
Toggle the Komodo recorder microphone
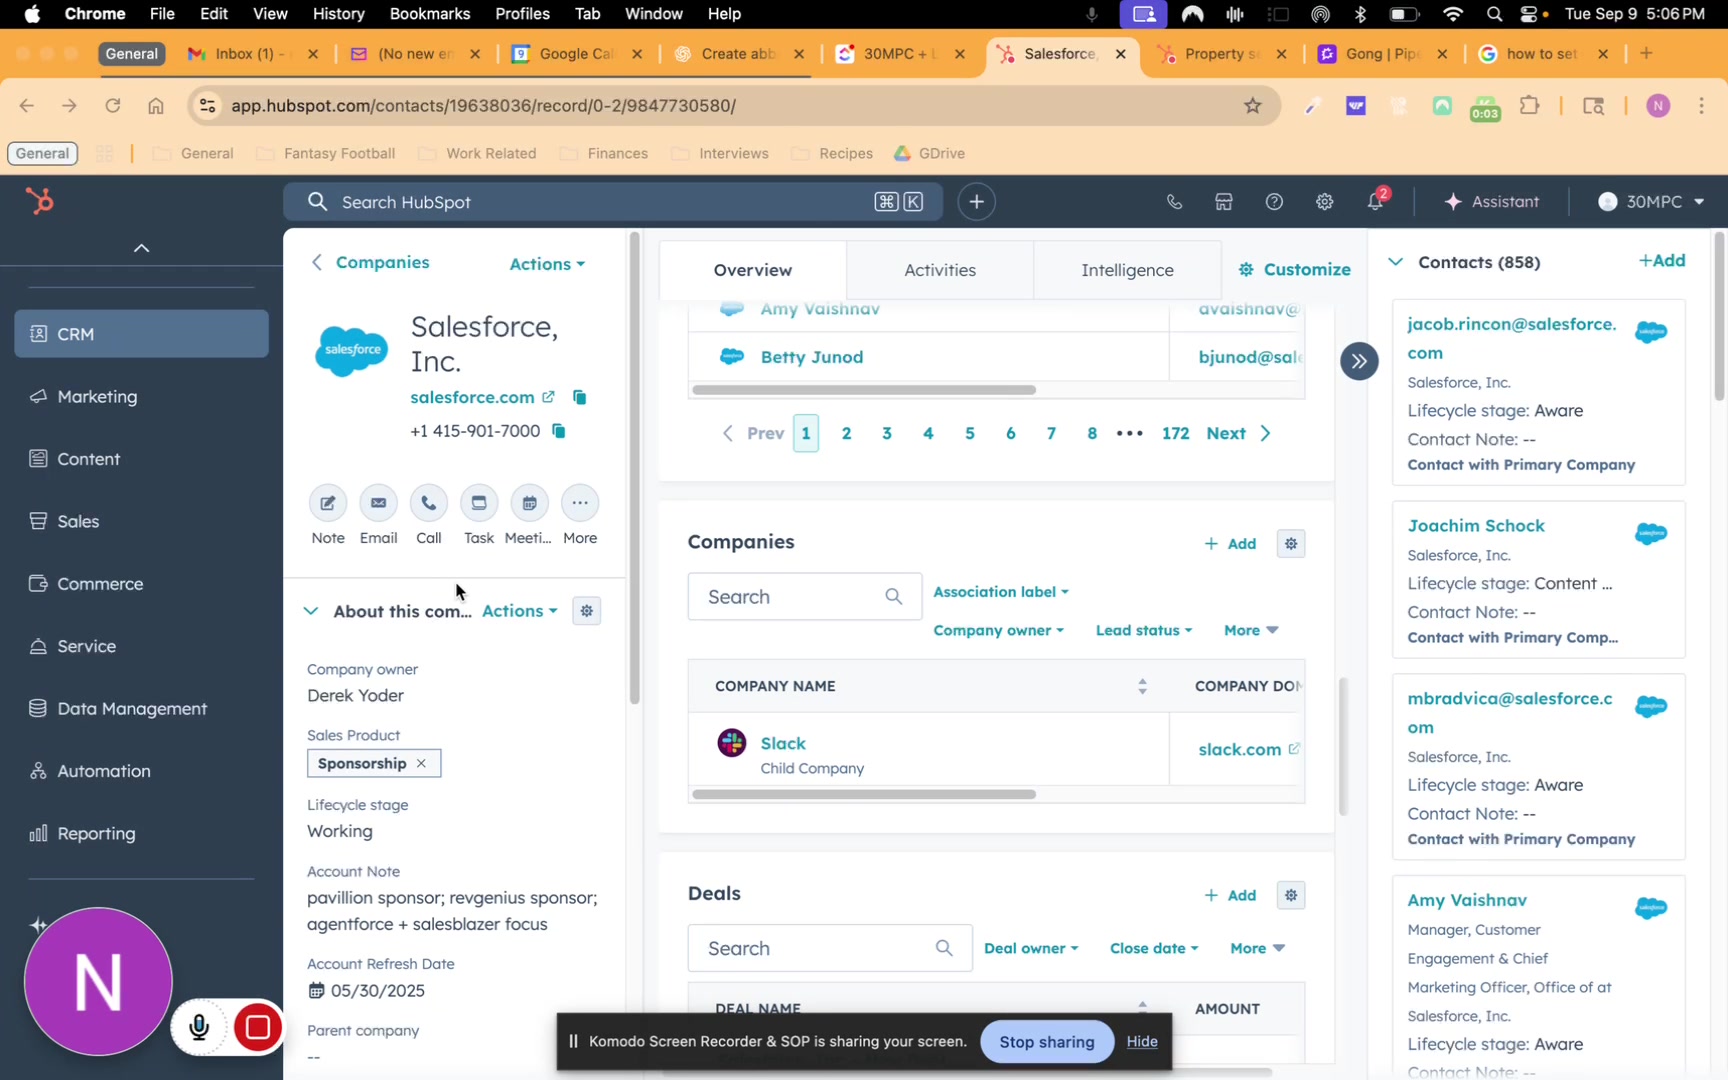[199, 1028]
